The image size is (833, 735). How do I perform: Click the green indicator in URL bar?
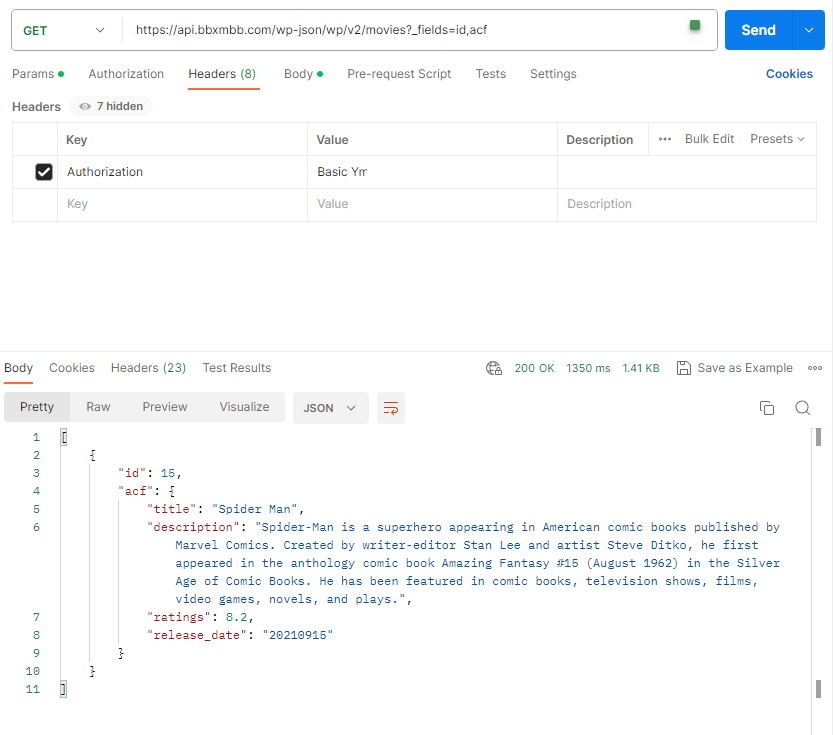point(695,25)
